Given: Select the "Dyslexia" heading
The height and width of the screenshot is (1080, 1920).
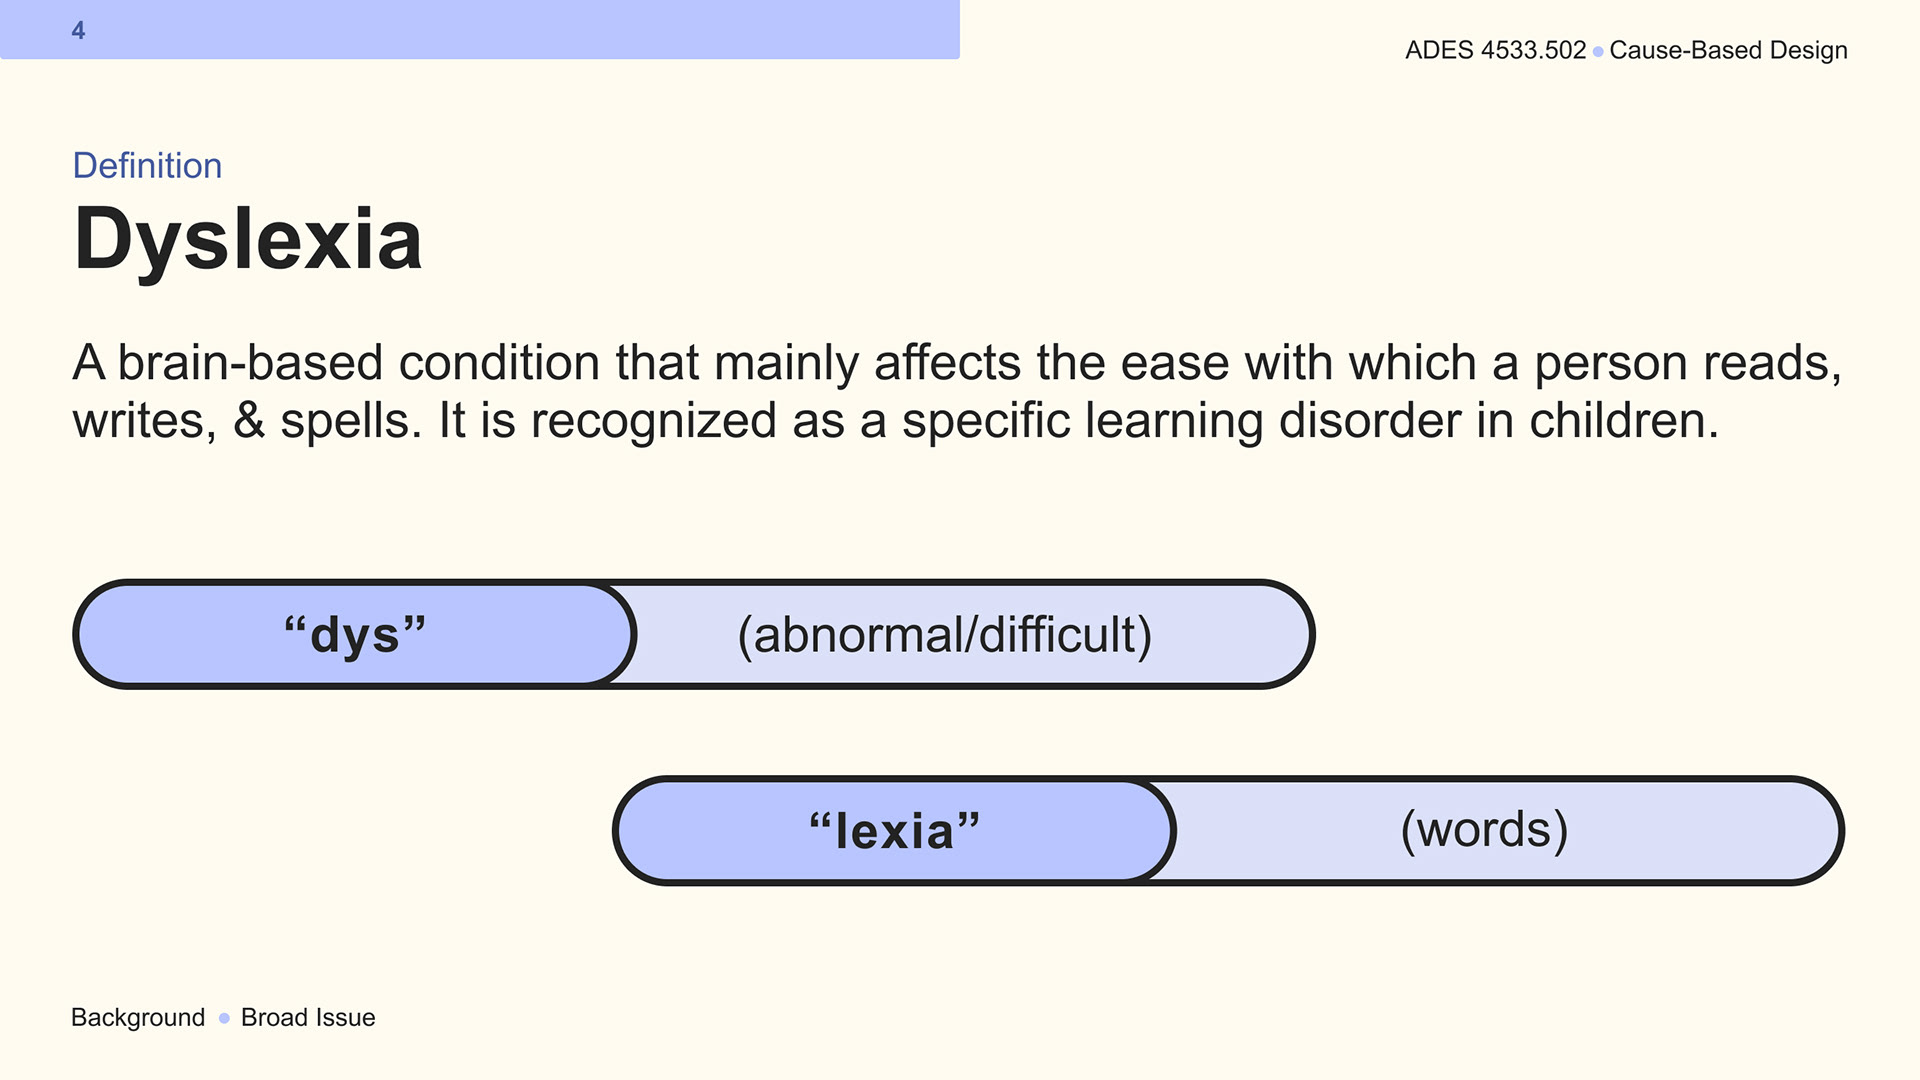Looking at the screenshot, I should [248, 240].
